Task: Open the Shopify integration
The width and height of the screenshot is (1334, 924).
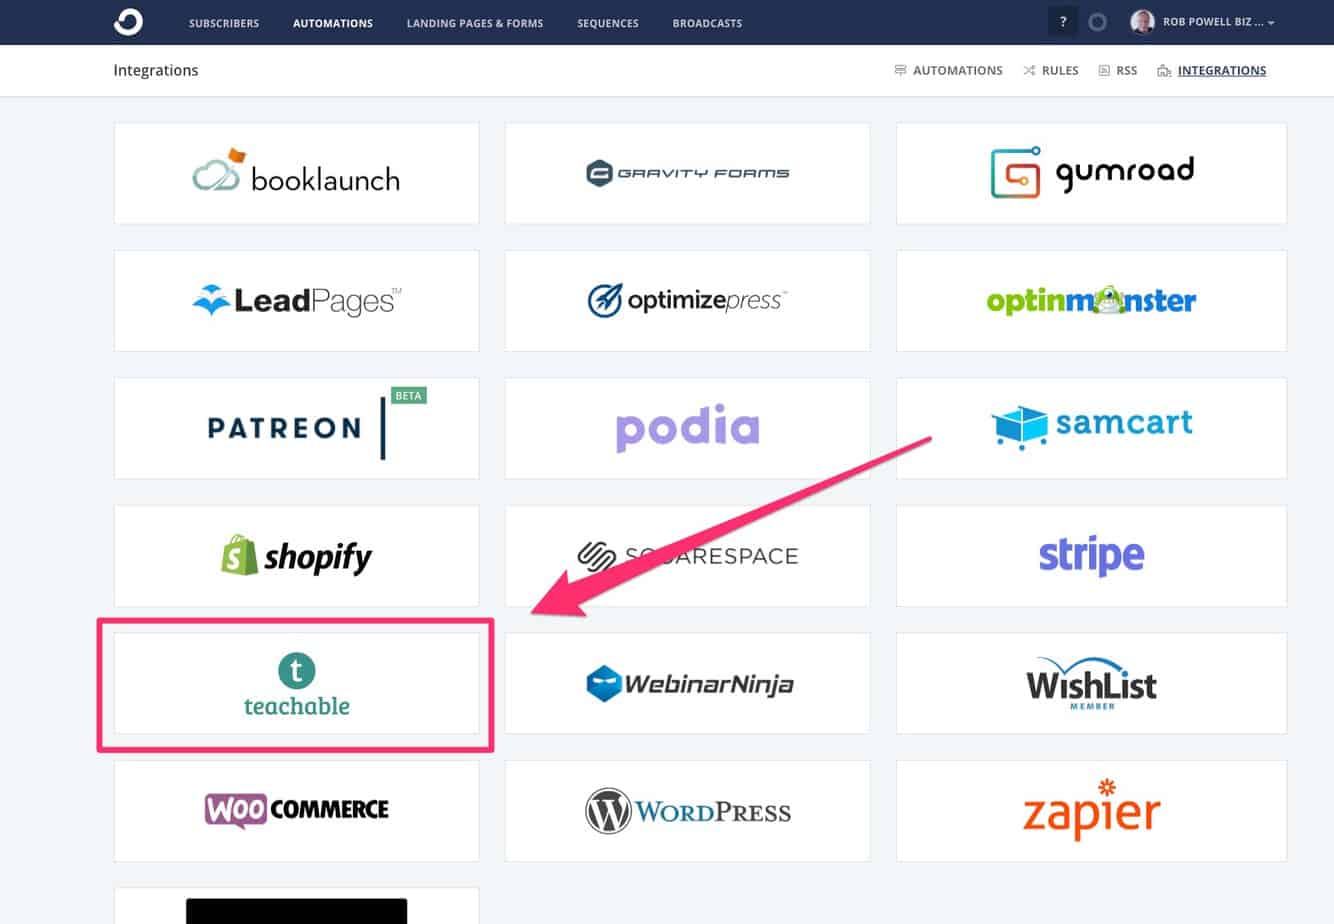Action: click(x=297, y=556)
